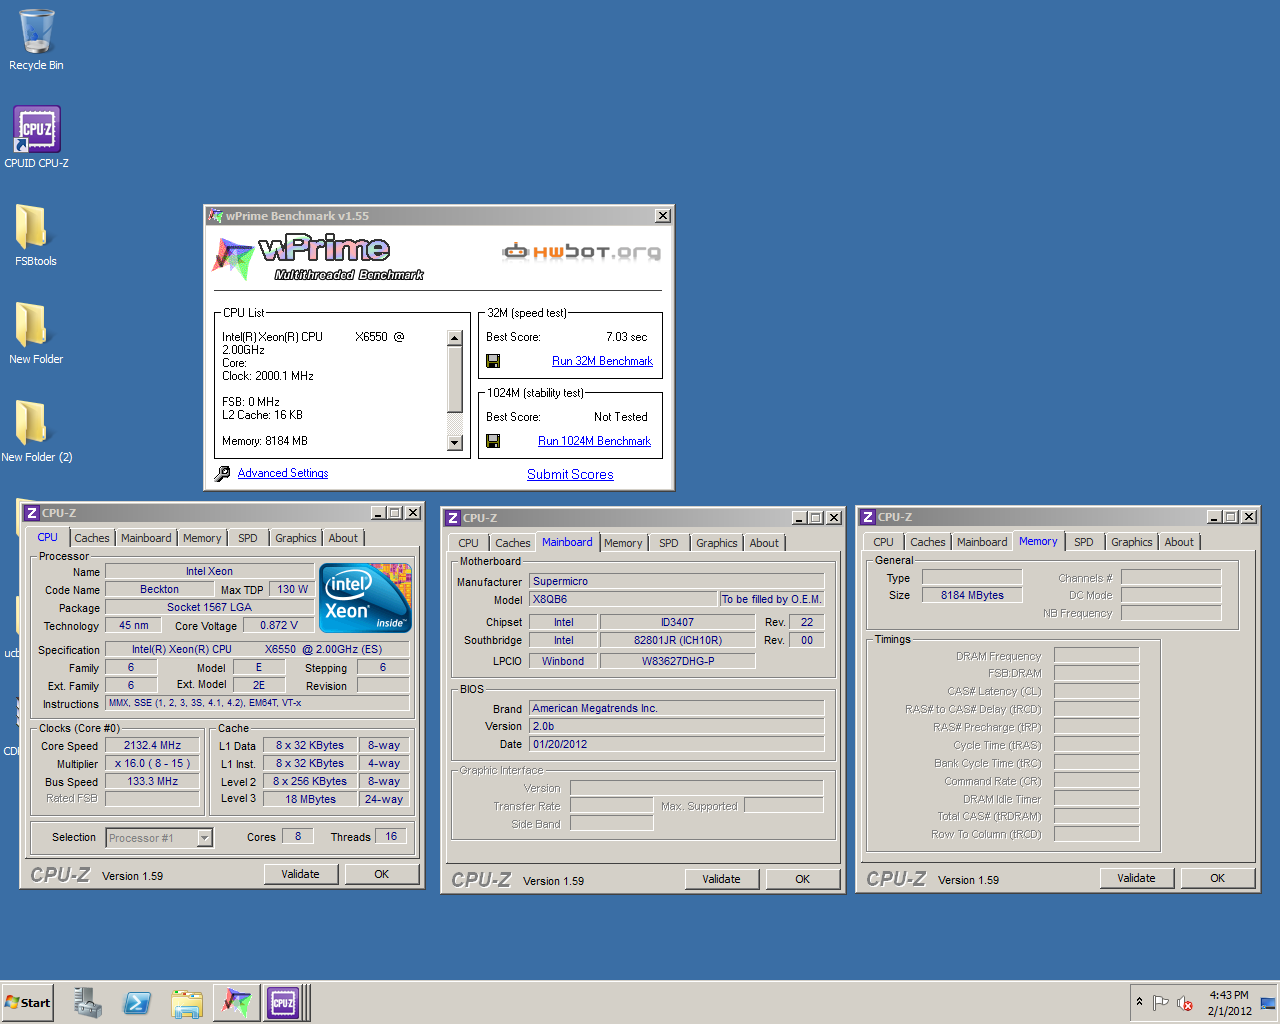The image size is (1280, 1024).
Task: Click the Start button
Action: [x=28, y=1002]
